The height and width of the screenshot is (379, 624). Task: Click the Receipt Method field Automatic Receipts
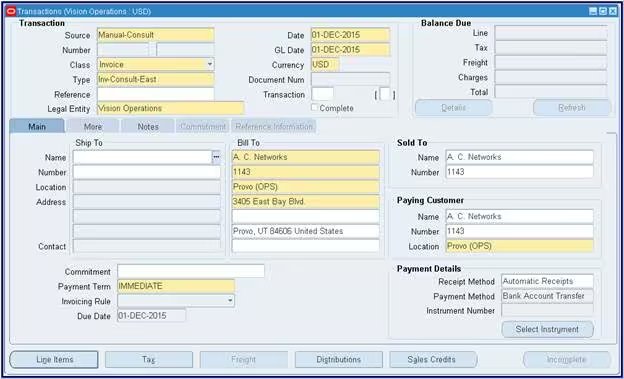point(548,281)
